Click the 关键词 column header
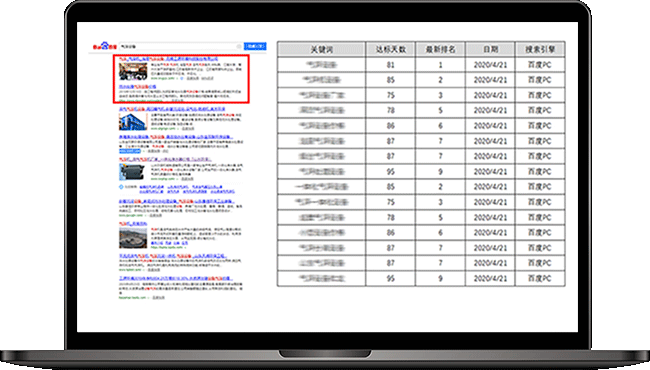This screenshot has width=650, height=370. (321, 49)
